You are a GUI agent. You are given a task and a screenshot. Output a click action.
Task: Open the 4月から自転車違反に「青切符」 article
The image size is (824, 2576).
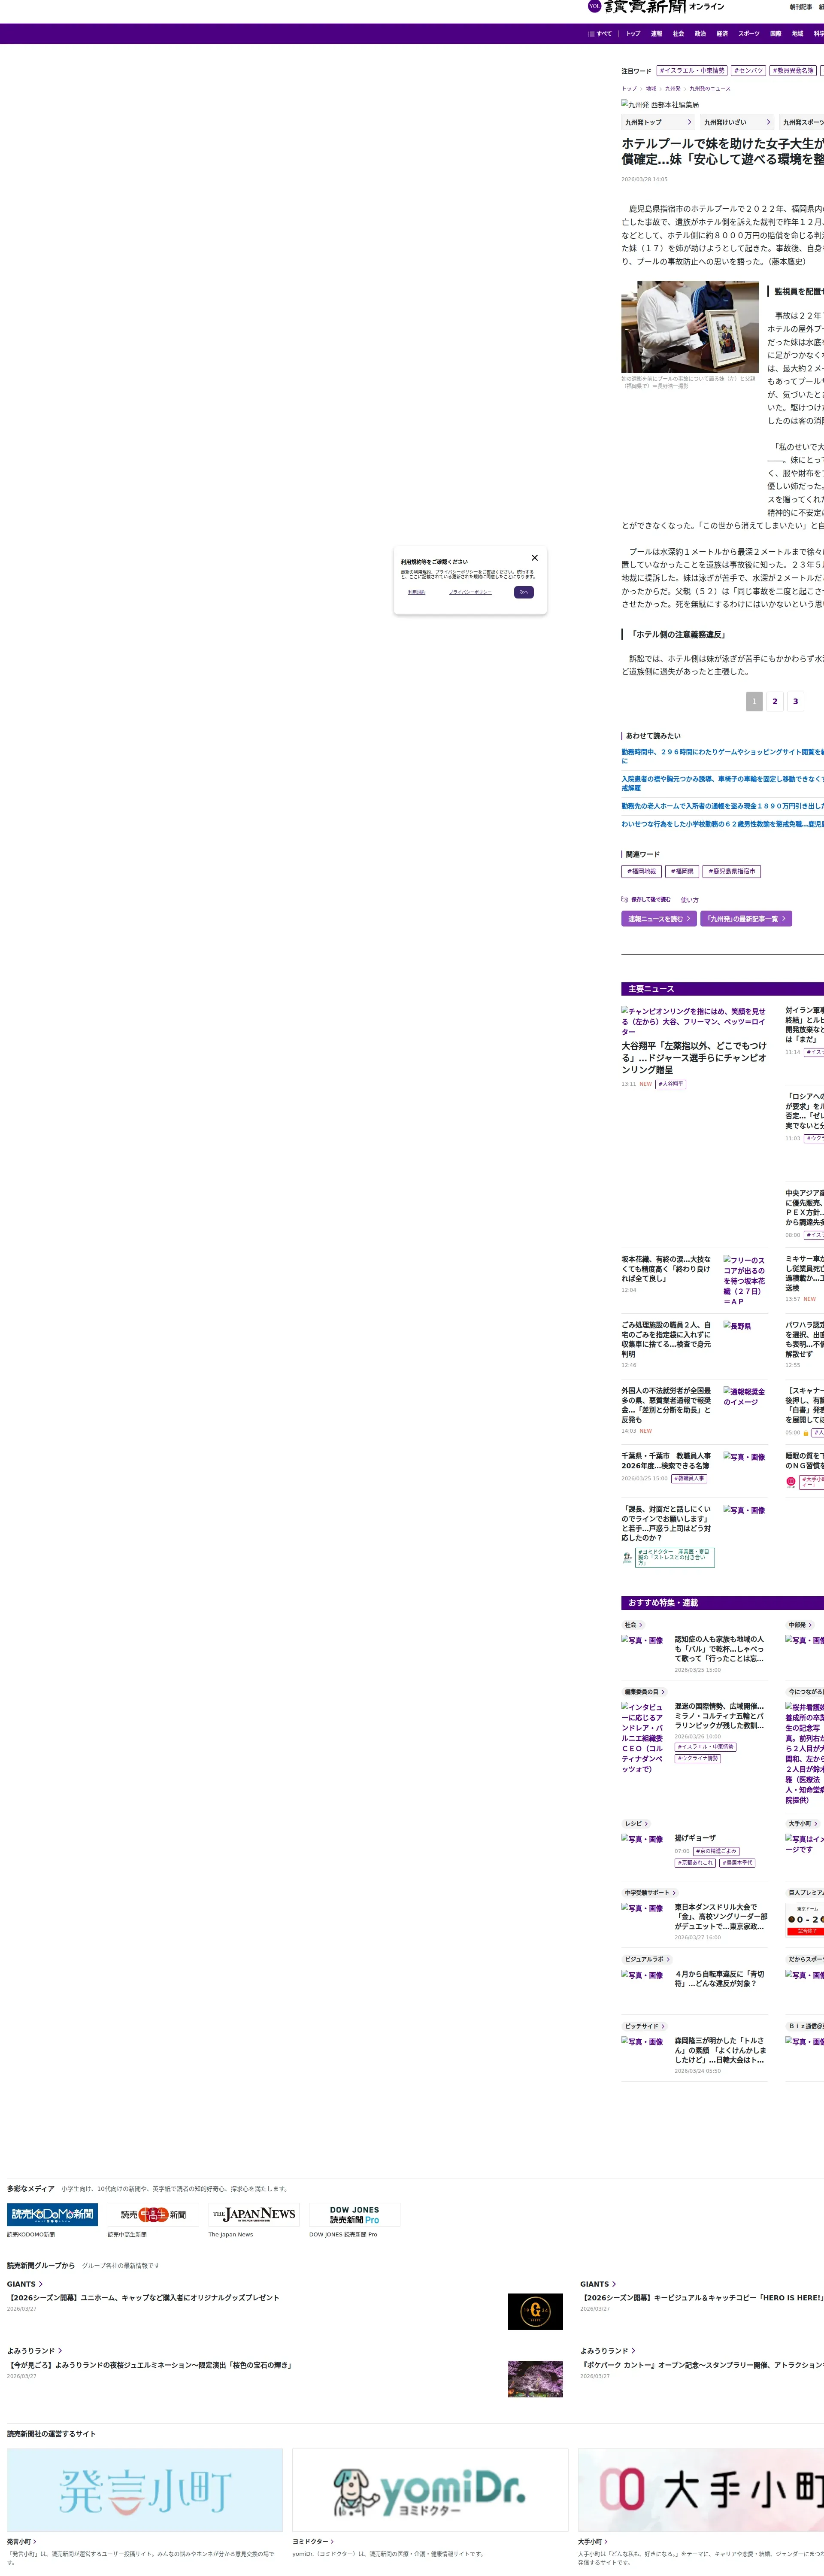(x=720, y=1979)
